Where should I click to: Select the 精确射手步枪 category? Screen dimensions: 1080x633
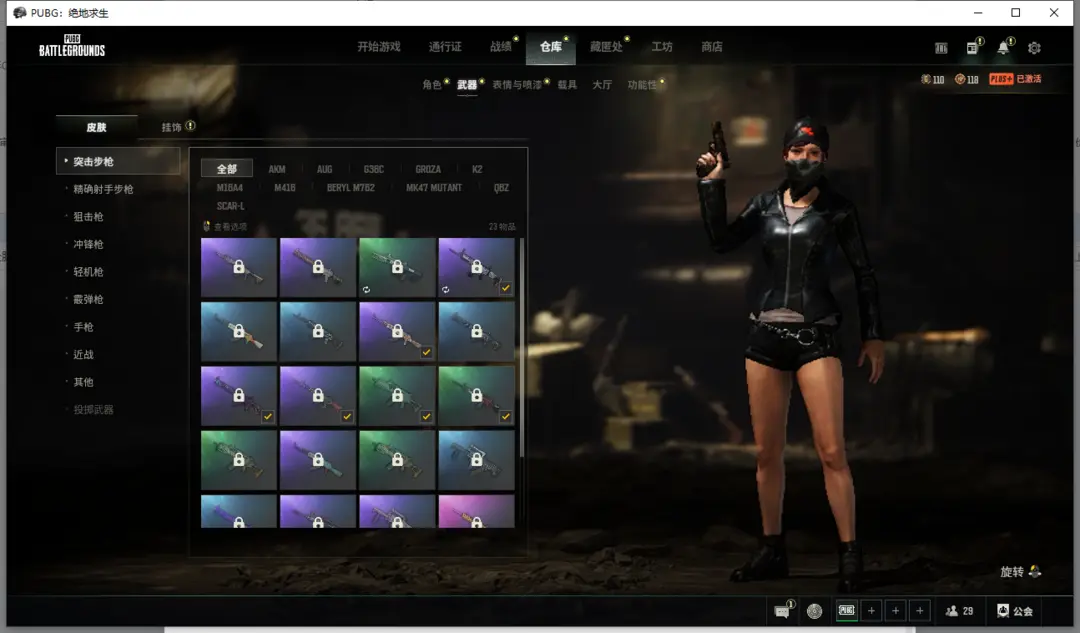(103, 189)
